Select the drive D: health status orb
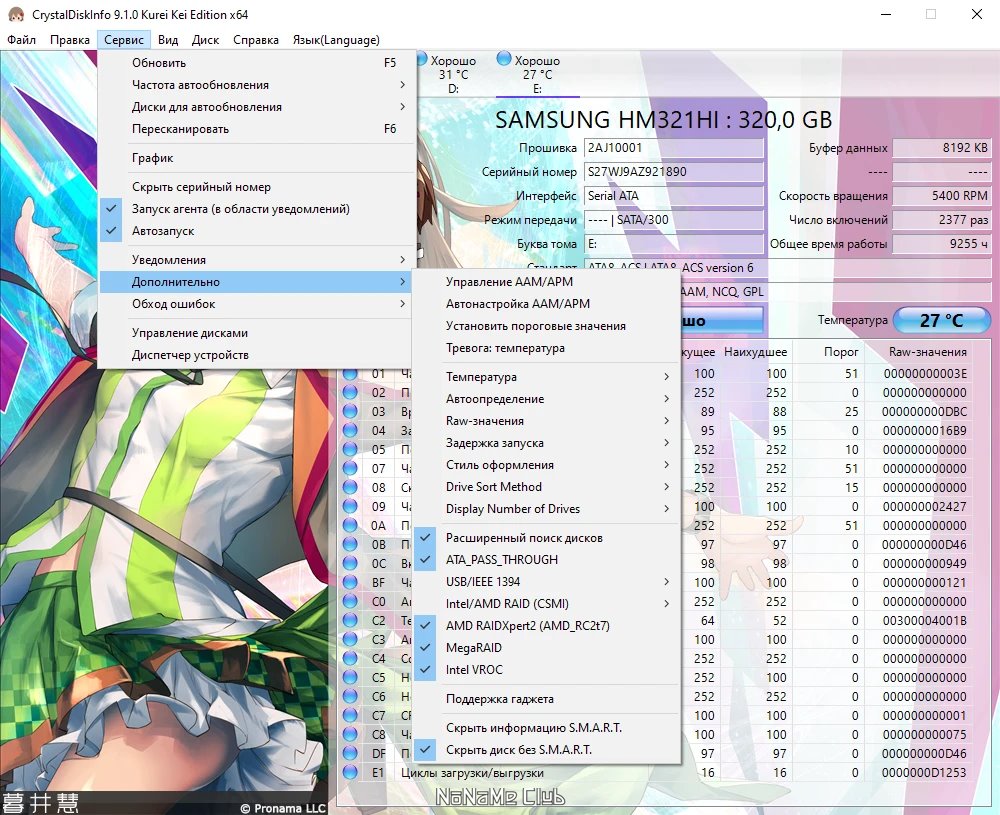This screenshot has height=815, width=1000. tap(421, 59)
